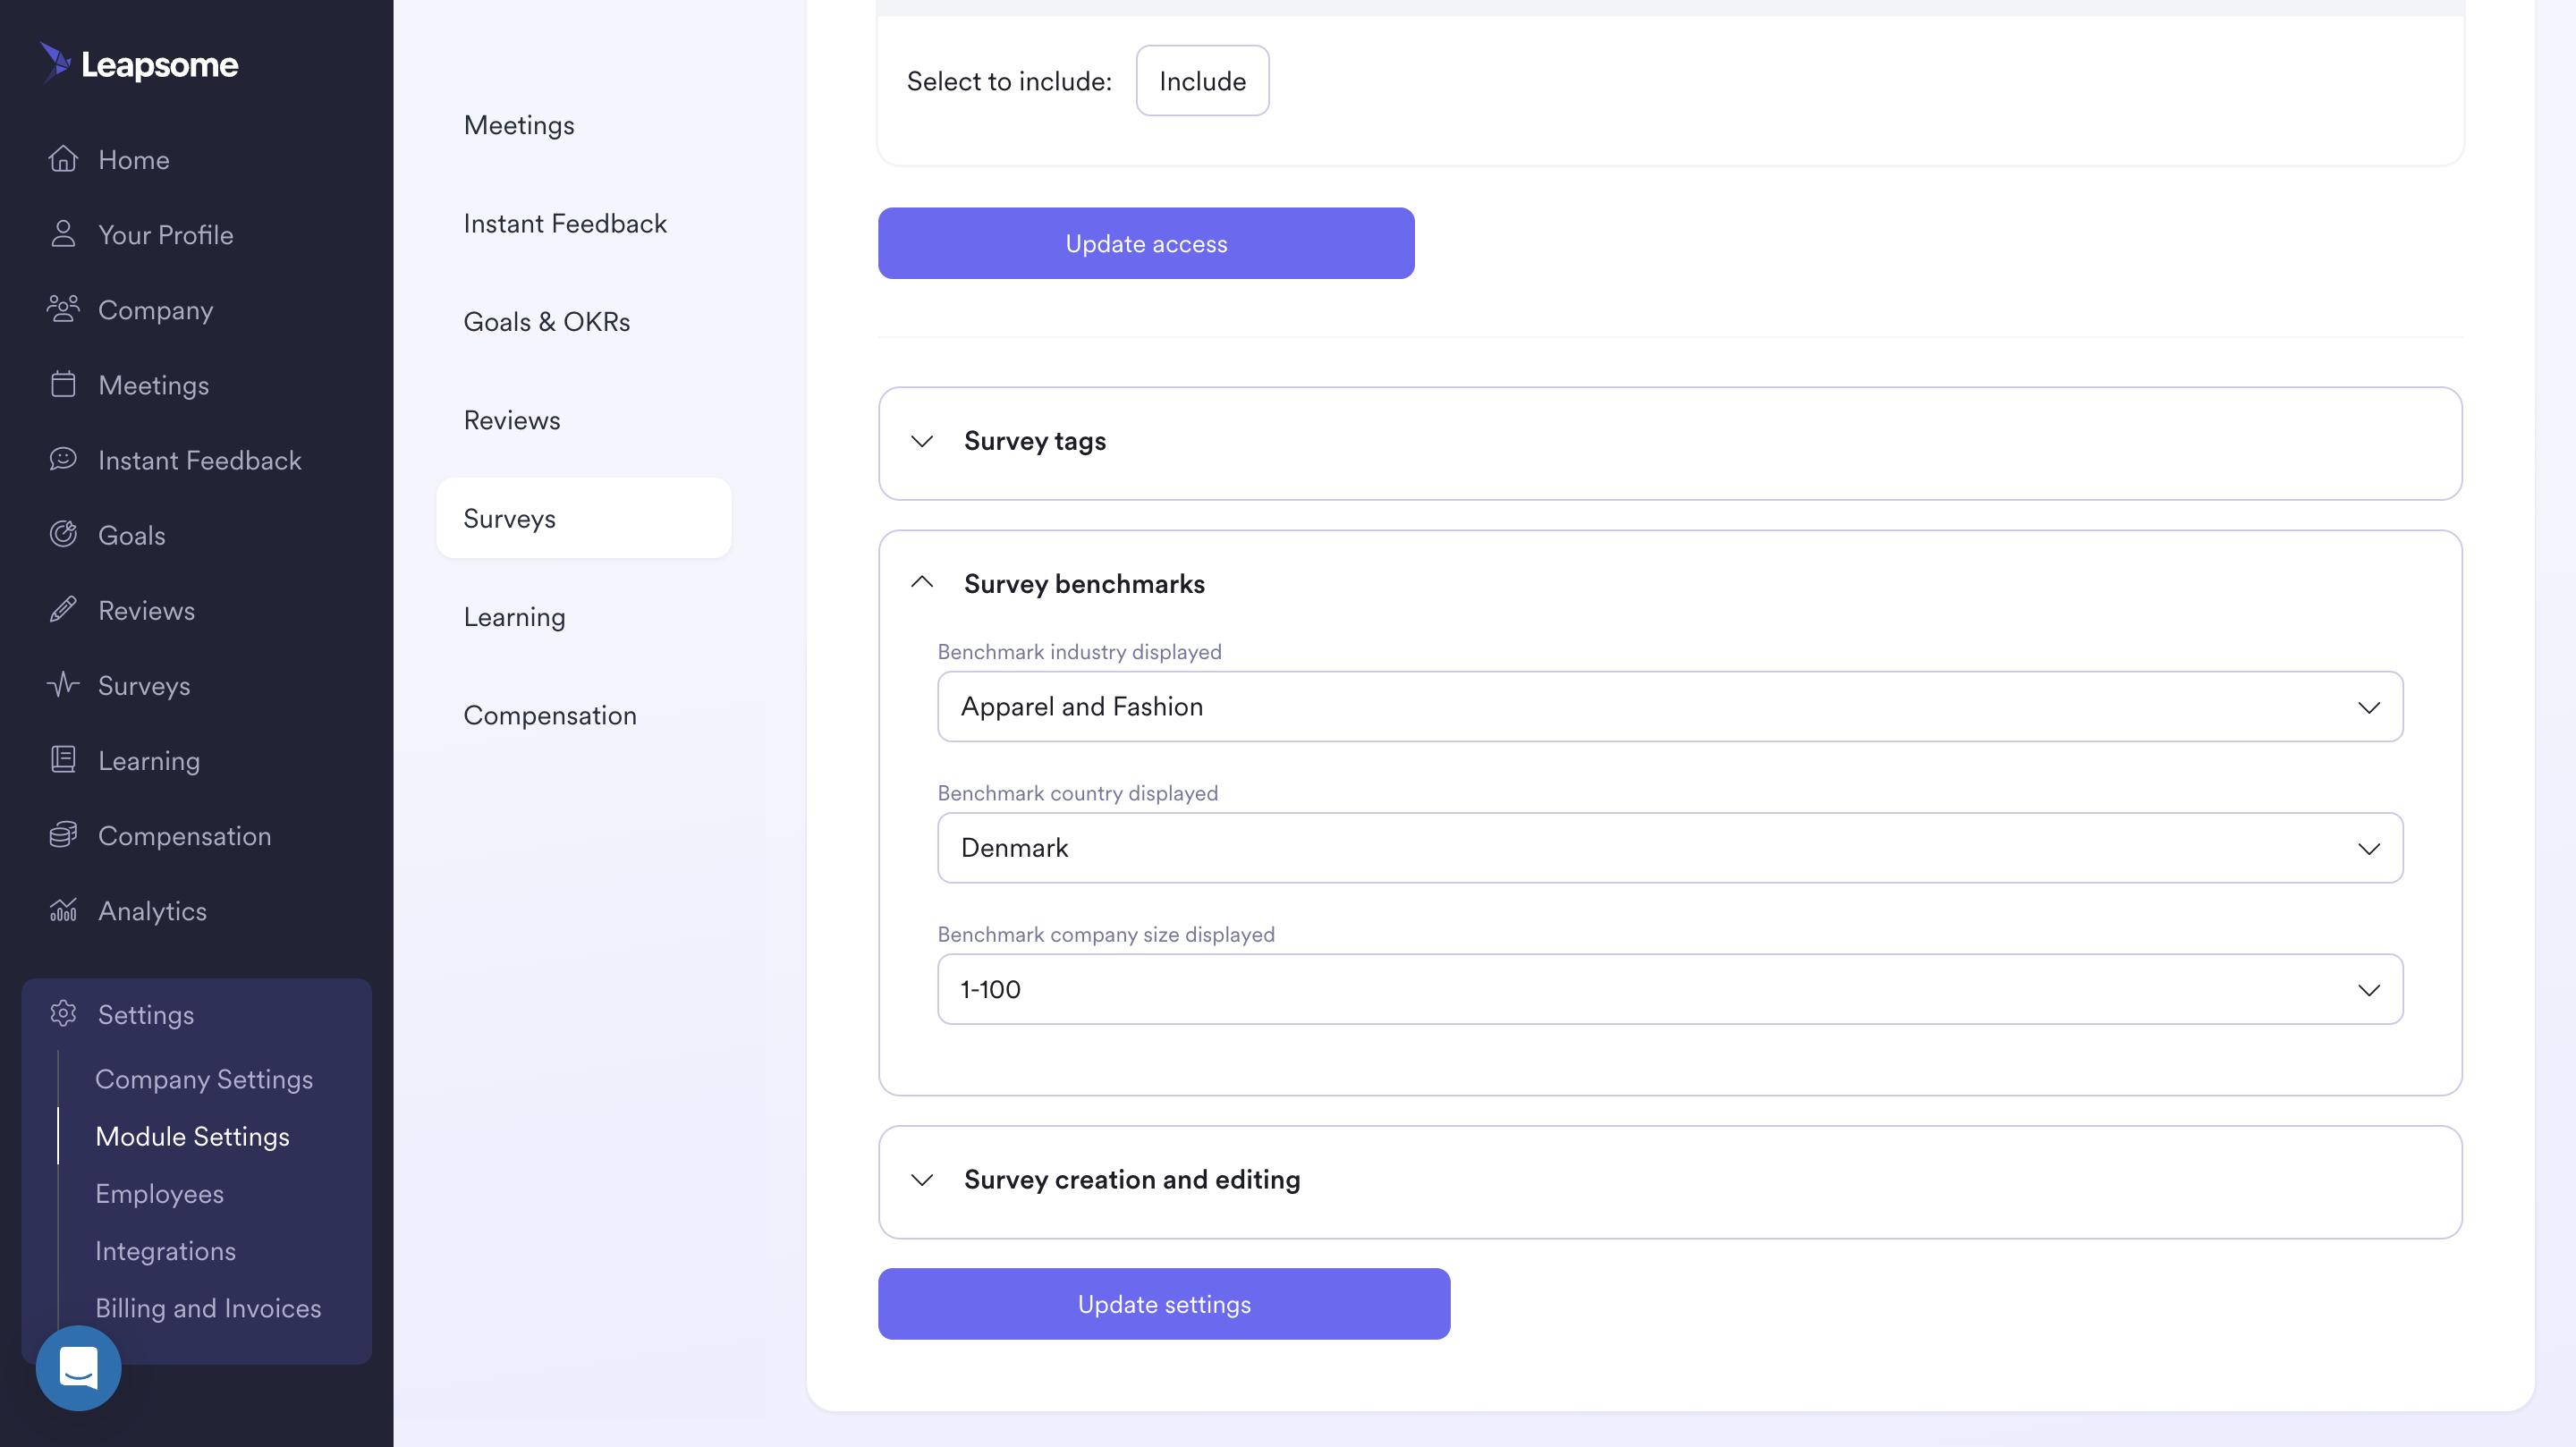Click the Meetings calendar icon in sidebar
This screenshot has width=2576, height=1447.
(63, 384)
